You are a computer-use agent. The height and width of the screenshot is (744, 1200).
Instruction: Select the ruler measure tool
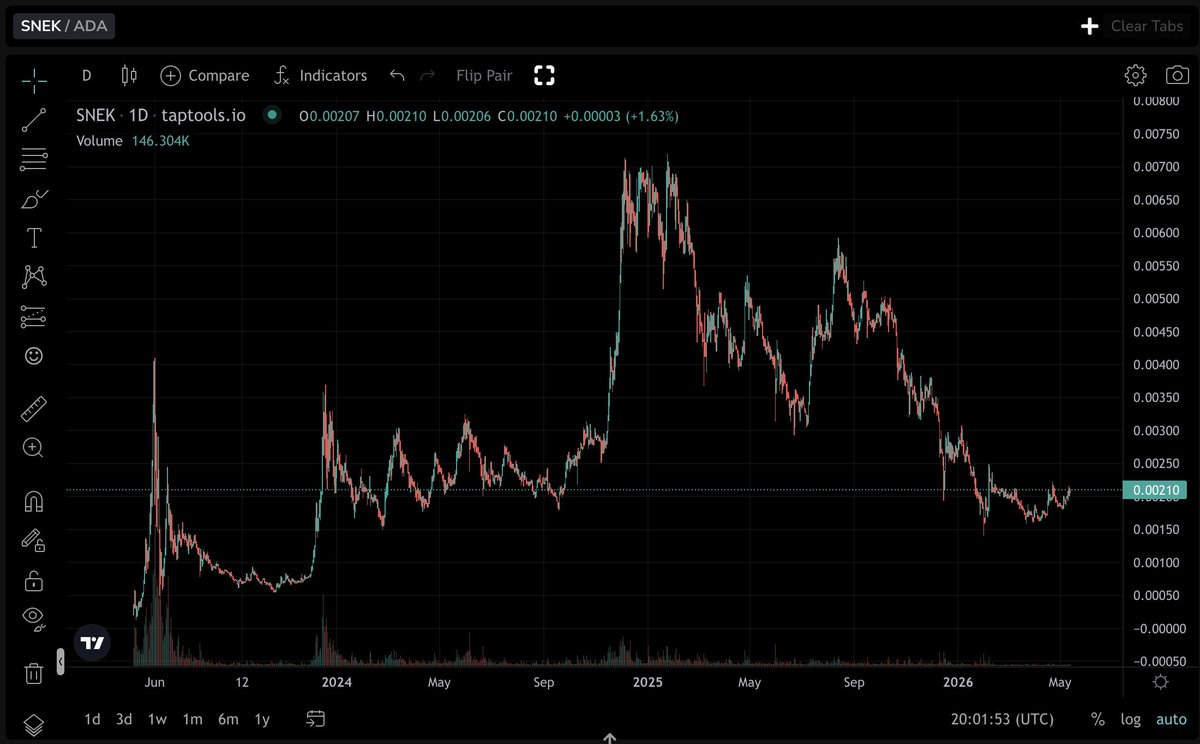point(34,409)
